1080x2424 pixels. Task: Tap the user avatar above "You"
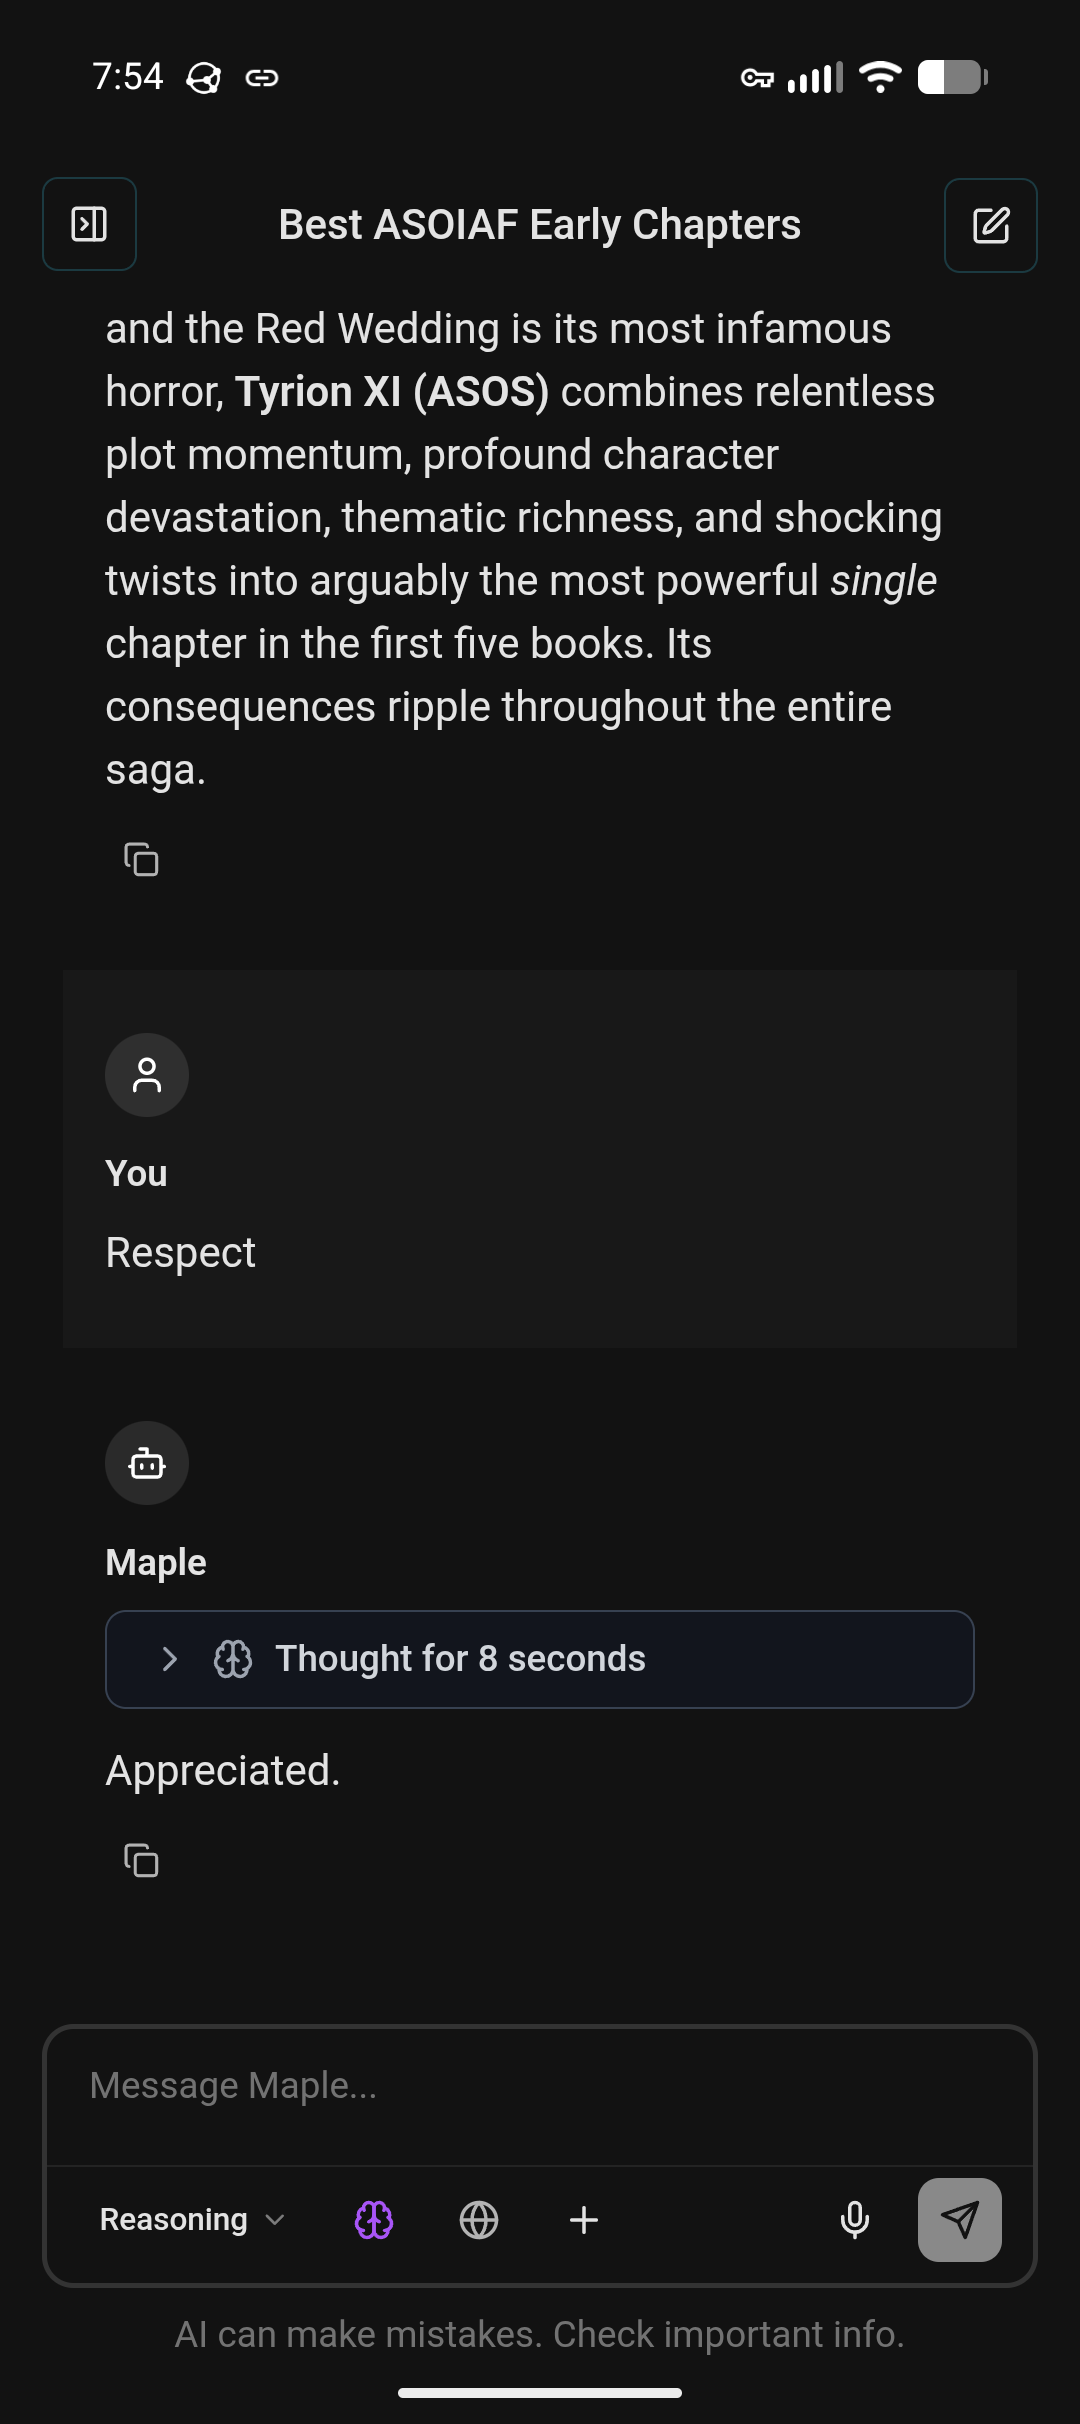point(147,1075)
